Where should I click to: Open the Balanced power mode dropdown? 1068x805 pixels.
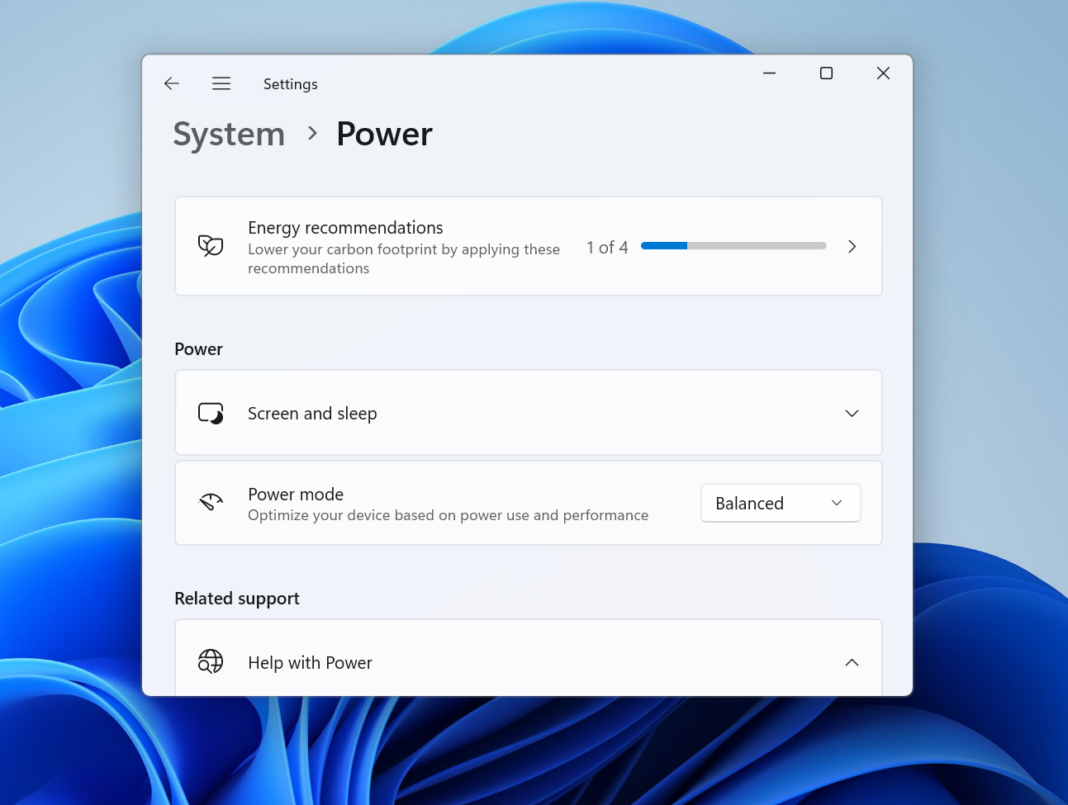pos(780,503)
